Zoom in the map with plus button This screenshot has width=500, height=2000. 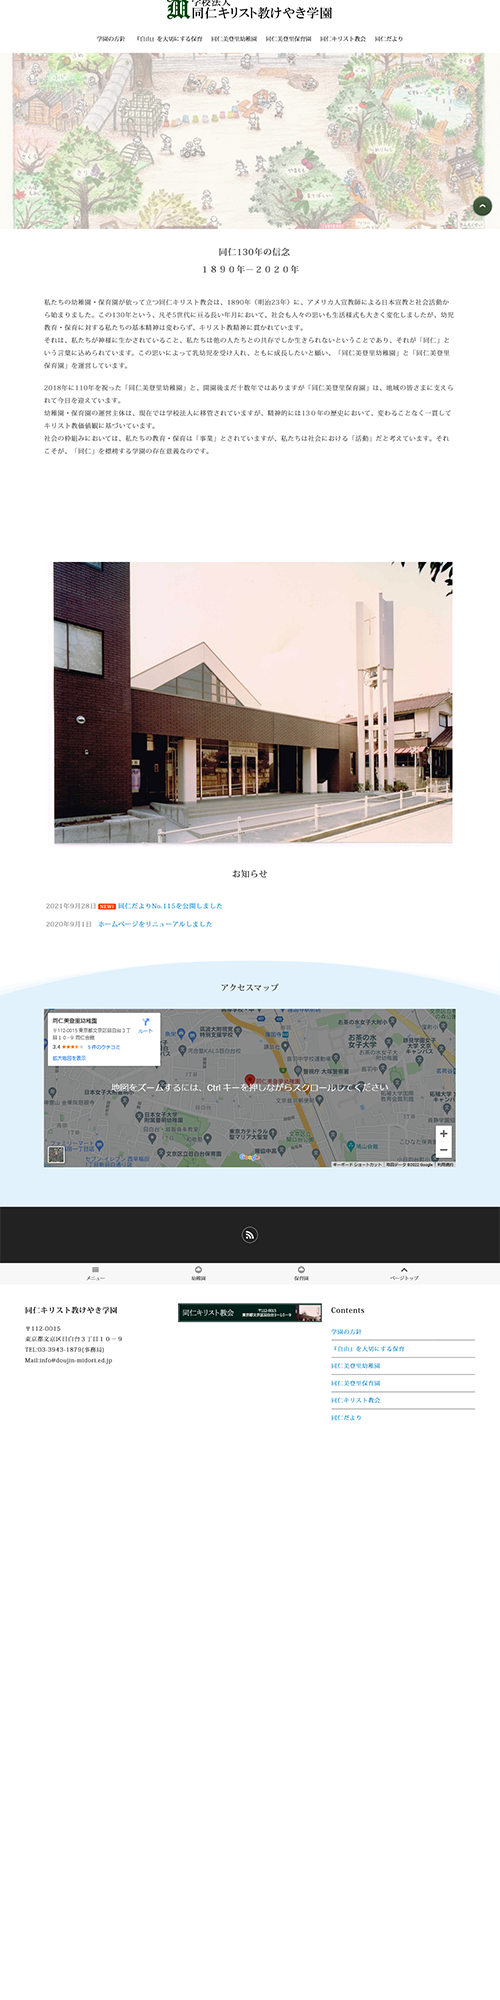tap(444, 1134)
